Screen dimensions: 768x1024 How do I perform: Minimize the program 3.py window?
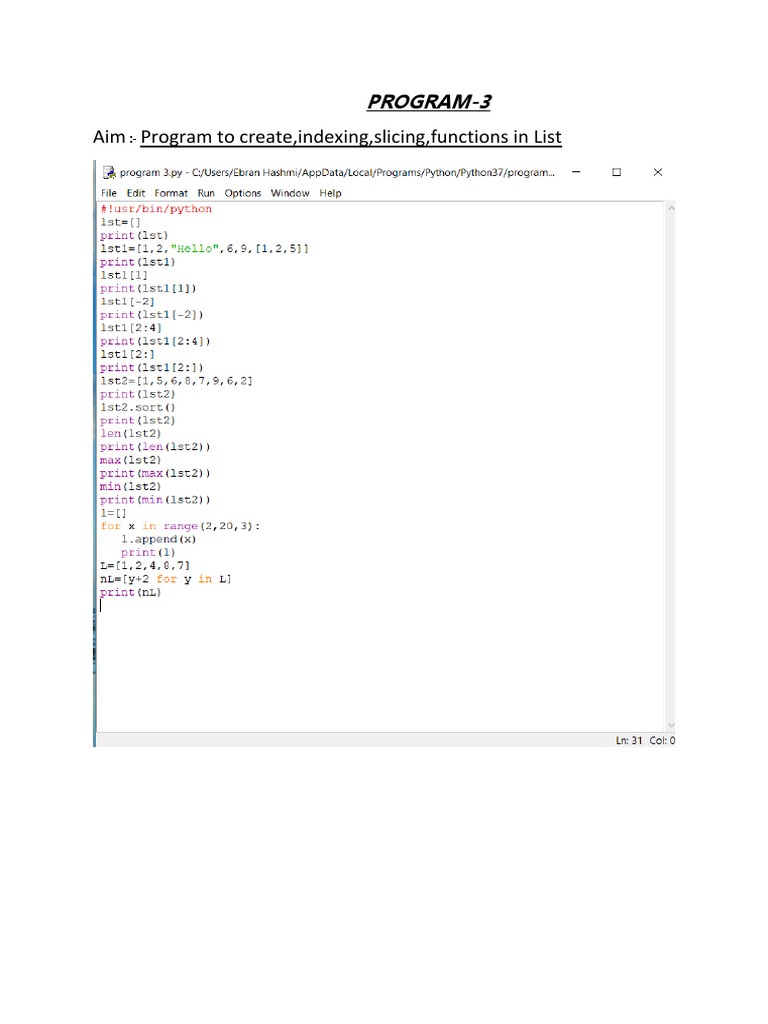tap(576, 172)
